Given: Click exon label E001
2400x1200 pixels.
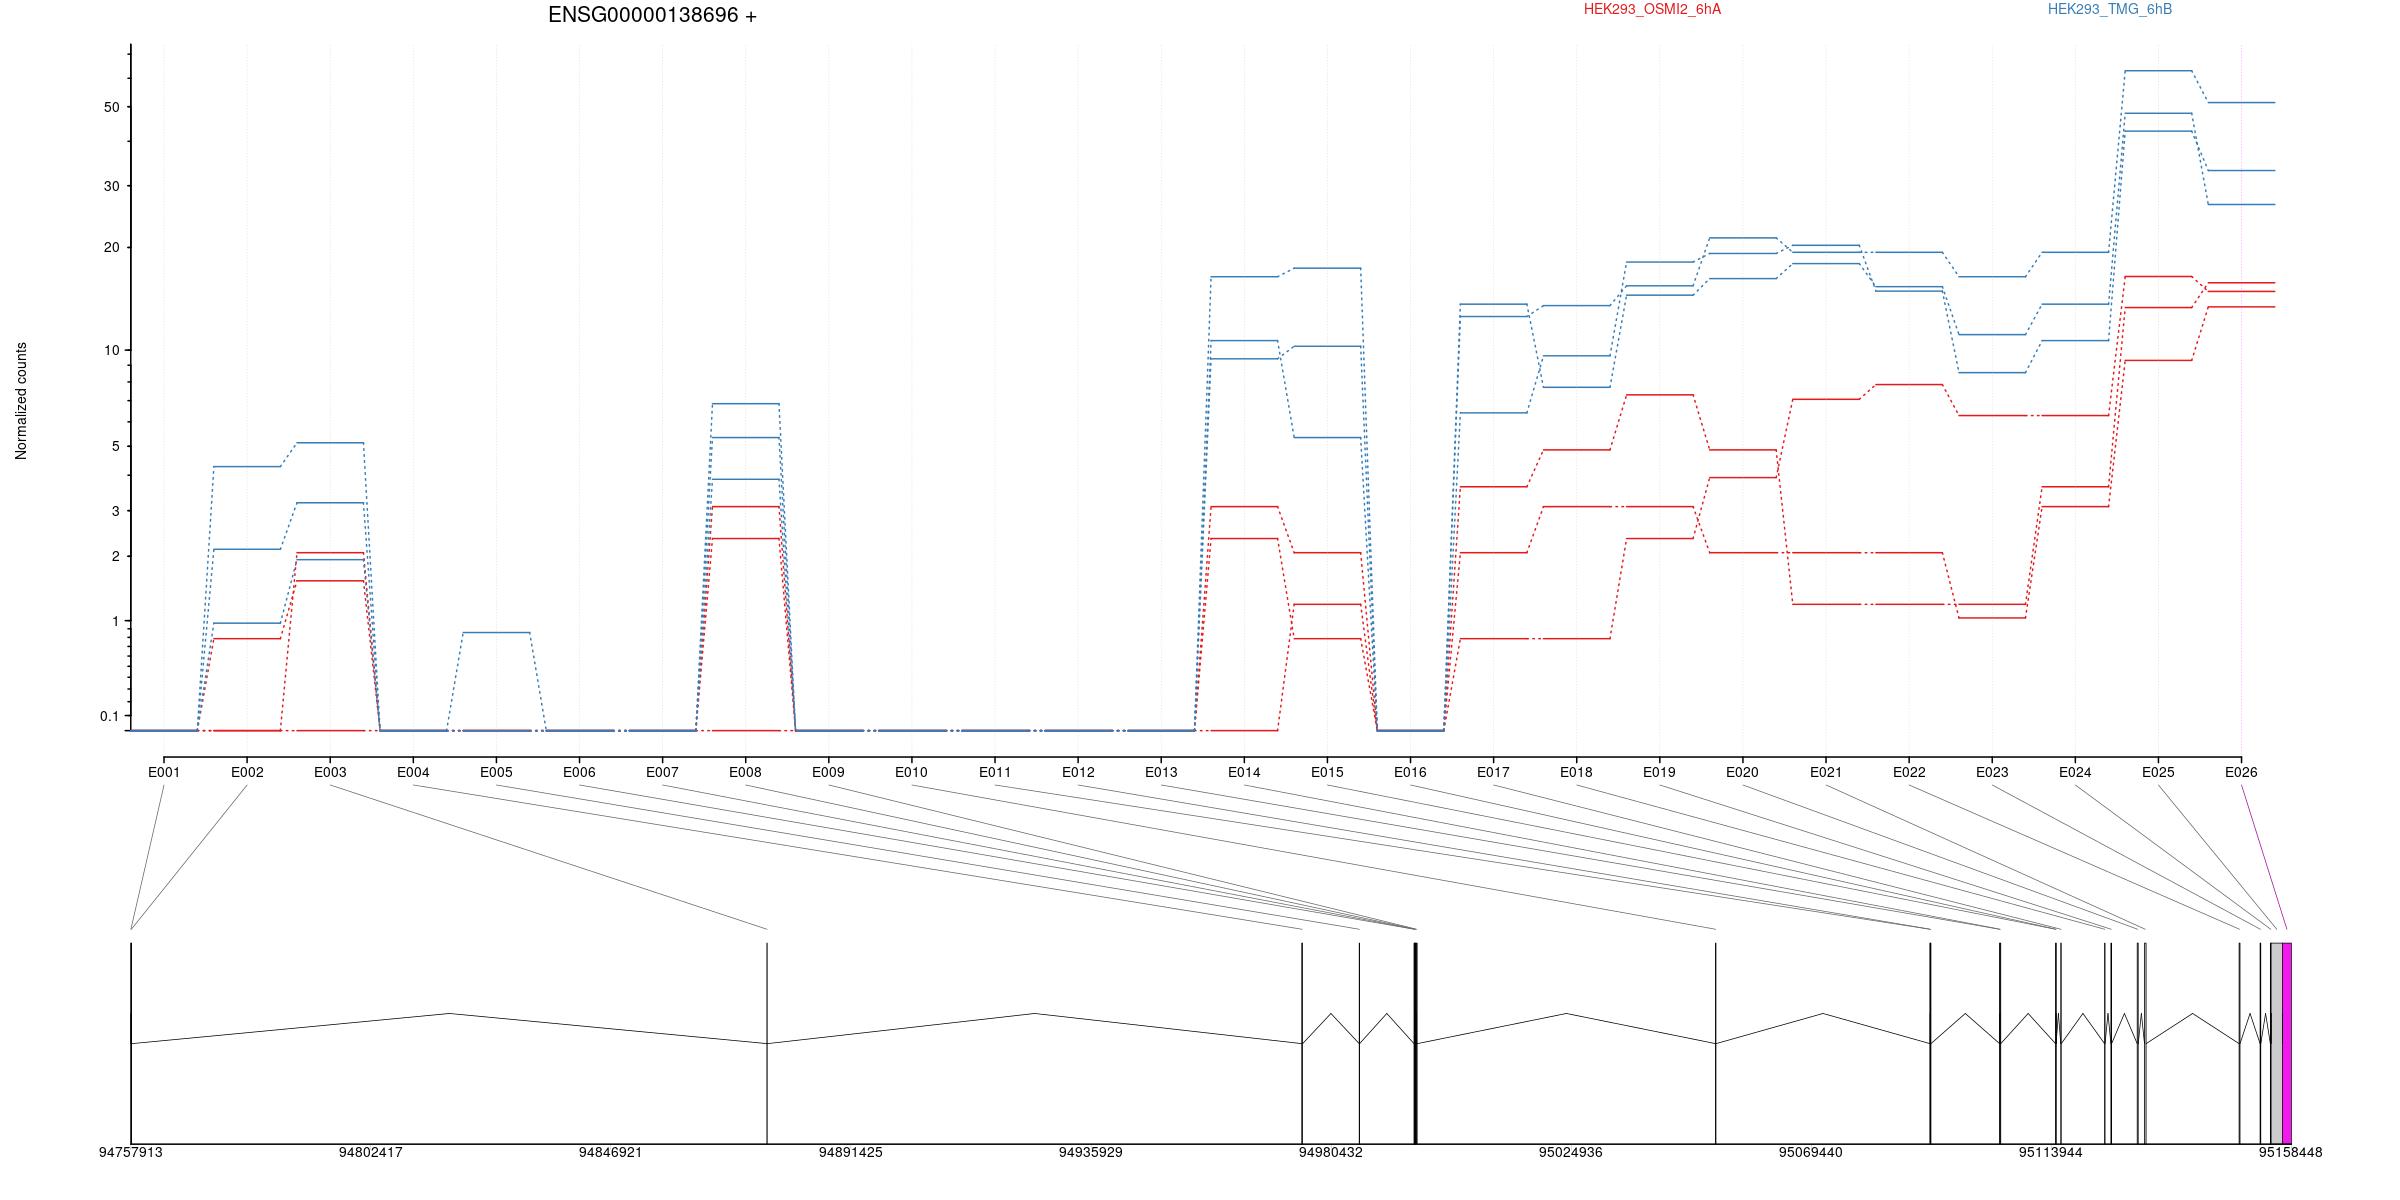Looking at the screenshot, I should [x=164, y=772].
